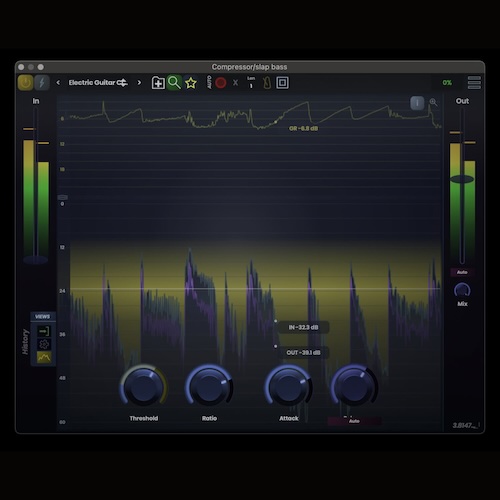500x500 pixels.
Task: Select the input arrow view icon
Action: (44, 331)
